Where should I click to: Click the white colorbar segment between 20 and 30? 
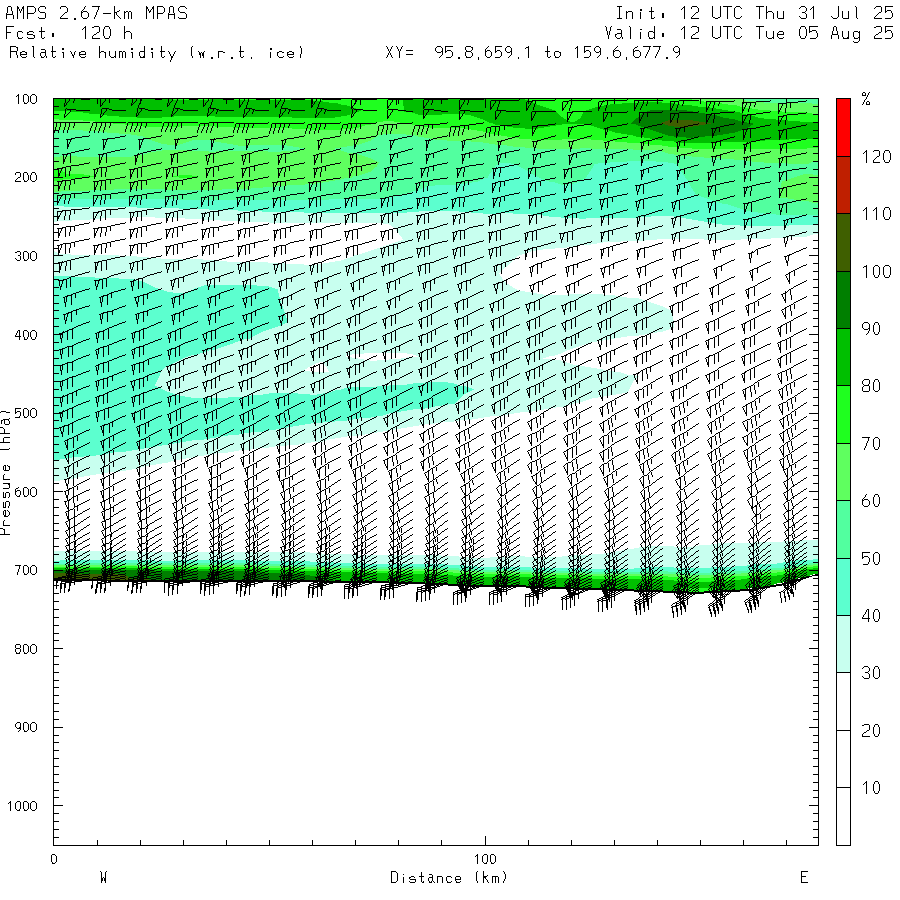843,701
